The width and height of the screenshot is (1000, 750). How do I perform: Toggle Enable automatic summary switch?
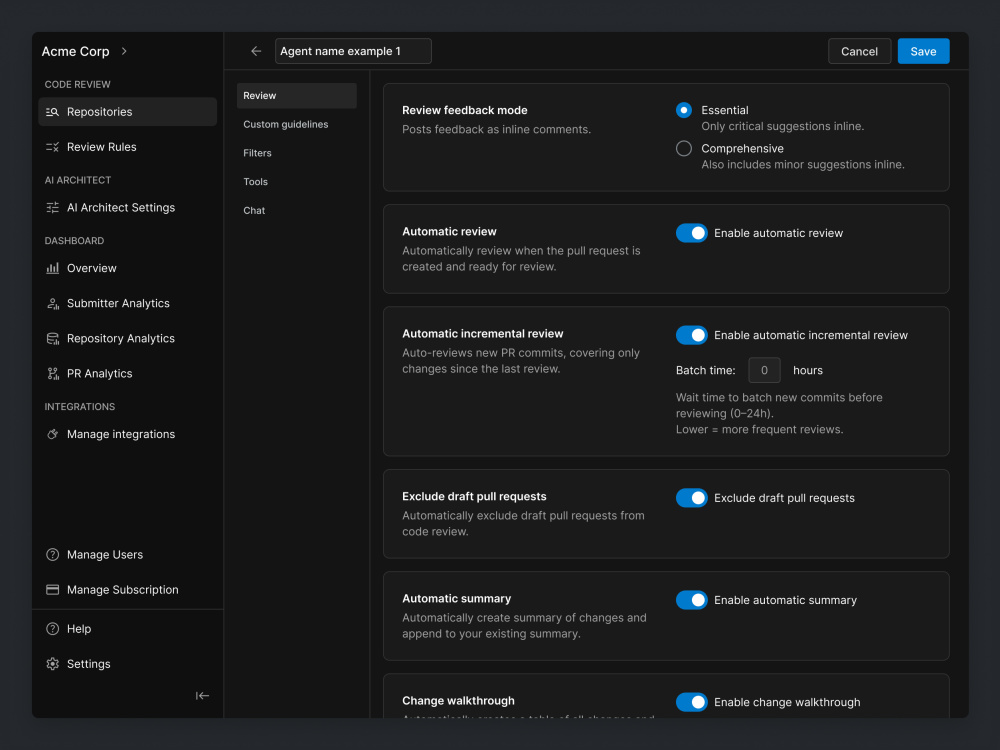pyautogui.click(x=691, y=599)
